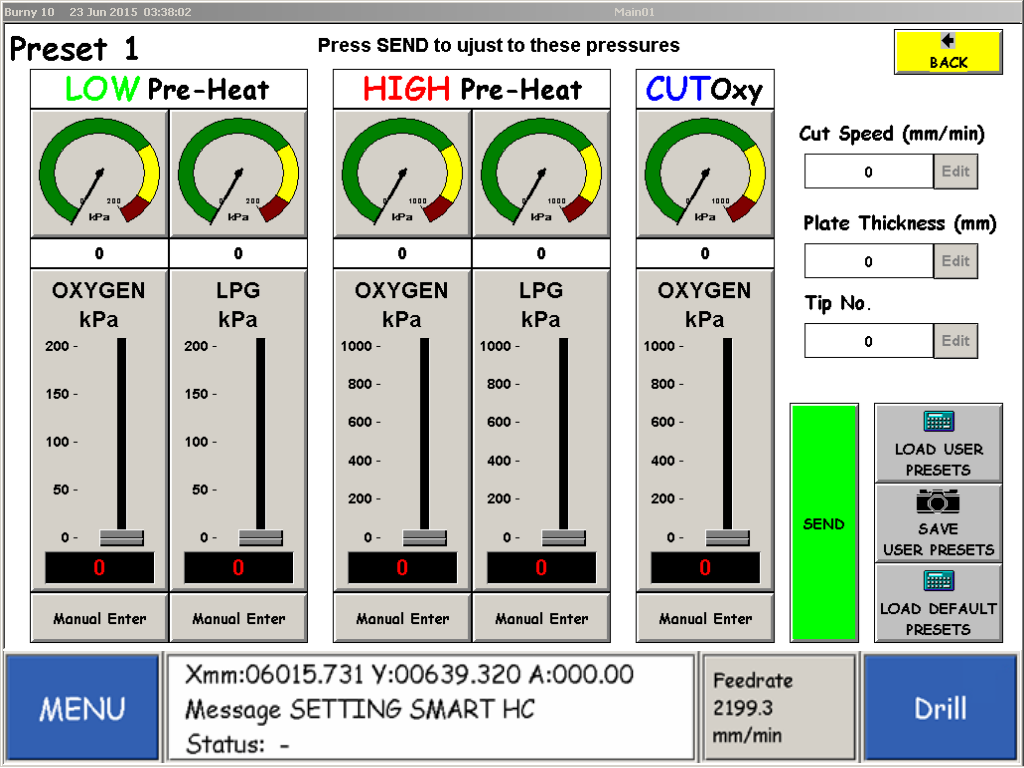
Task: Click the CUTOxy heading
Action: click(705, 89)
